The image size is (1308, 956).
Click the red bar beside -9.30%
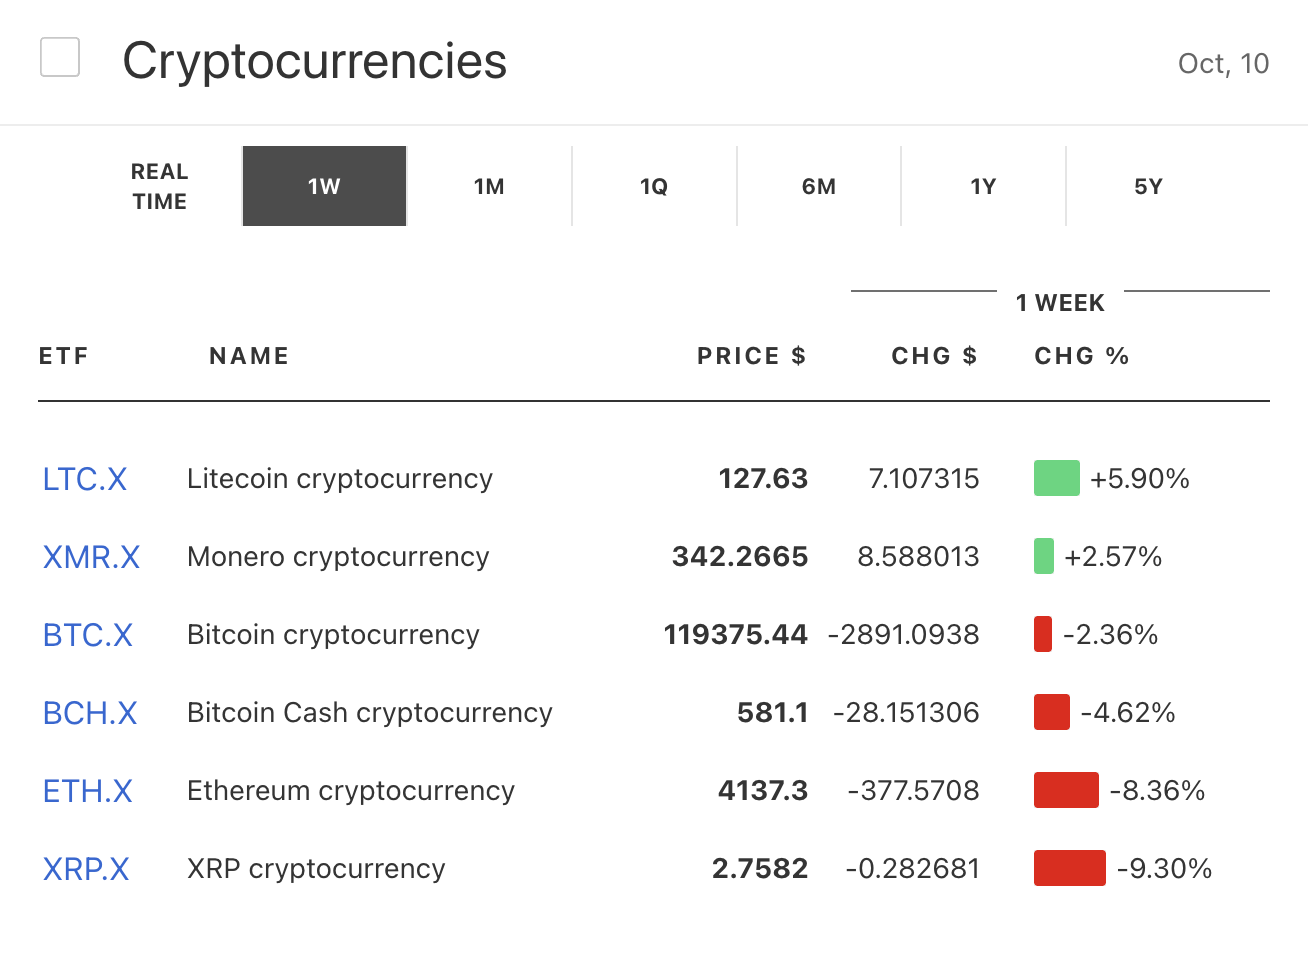coord(1069,868)
